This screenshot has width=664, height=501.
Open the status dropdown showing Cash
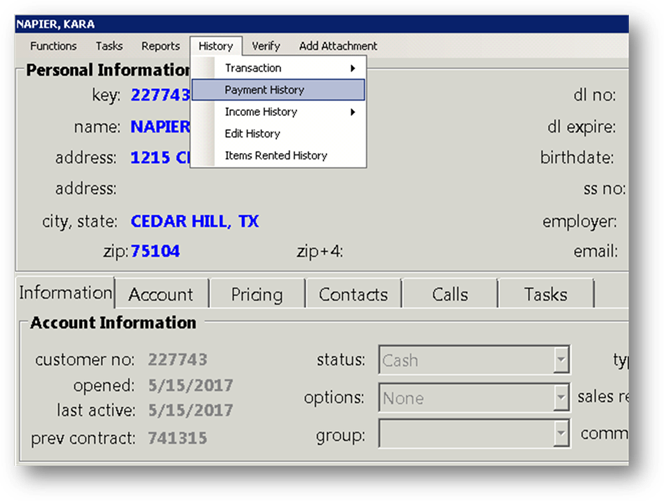pos(561,360)
